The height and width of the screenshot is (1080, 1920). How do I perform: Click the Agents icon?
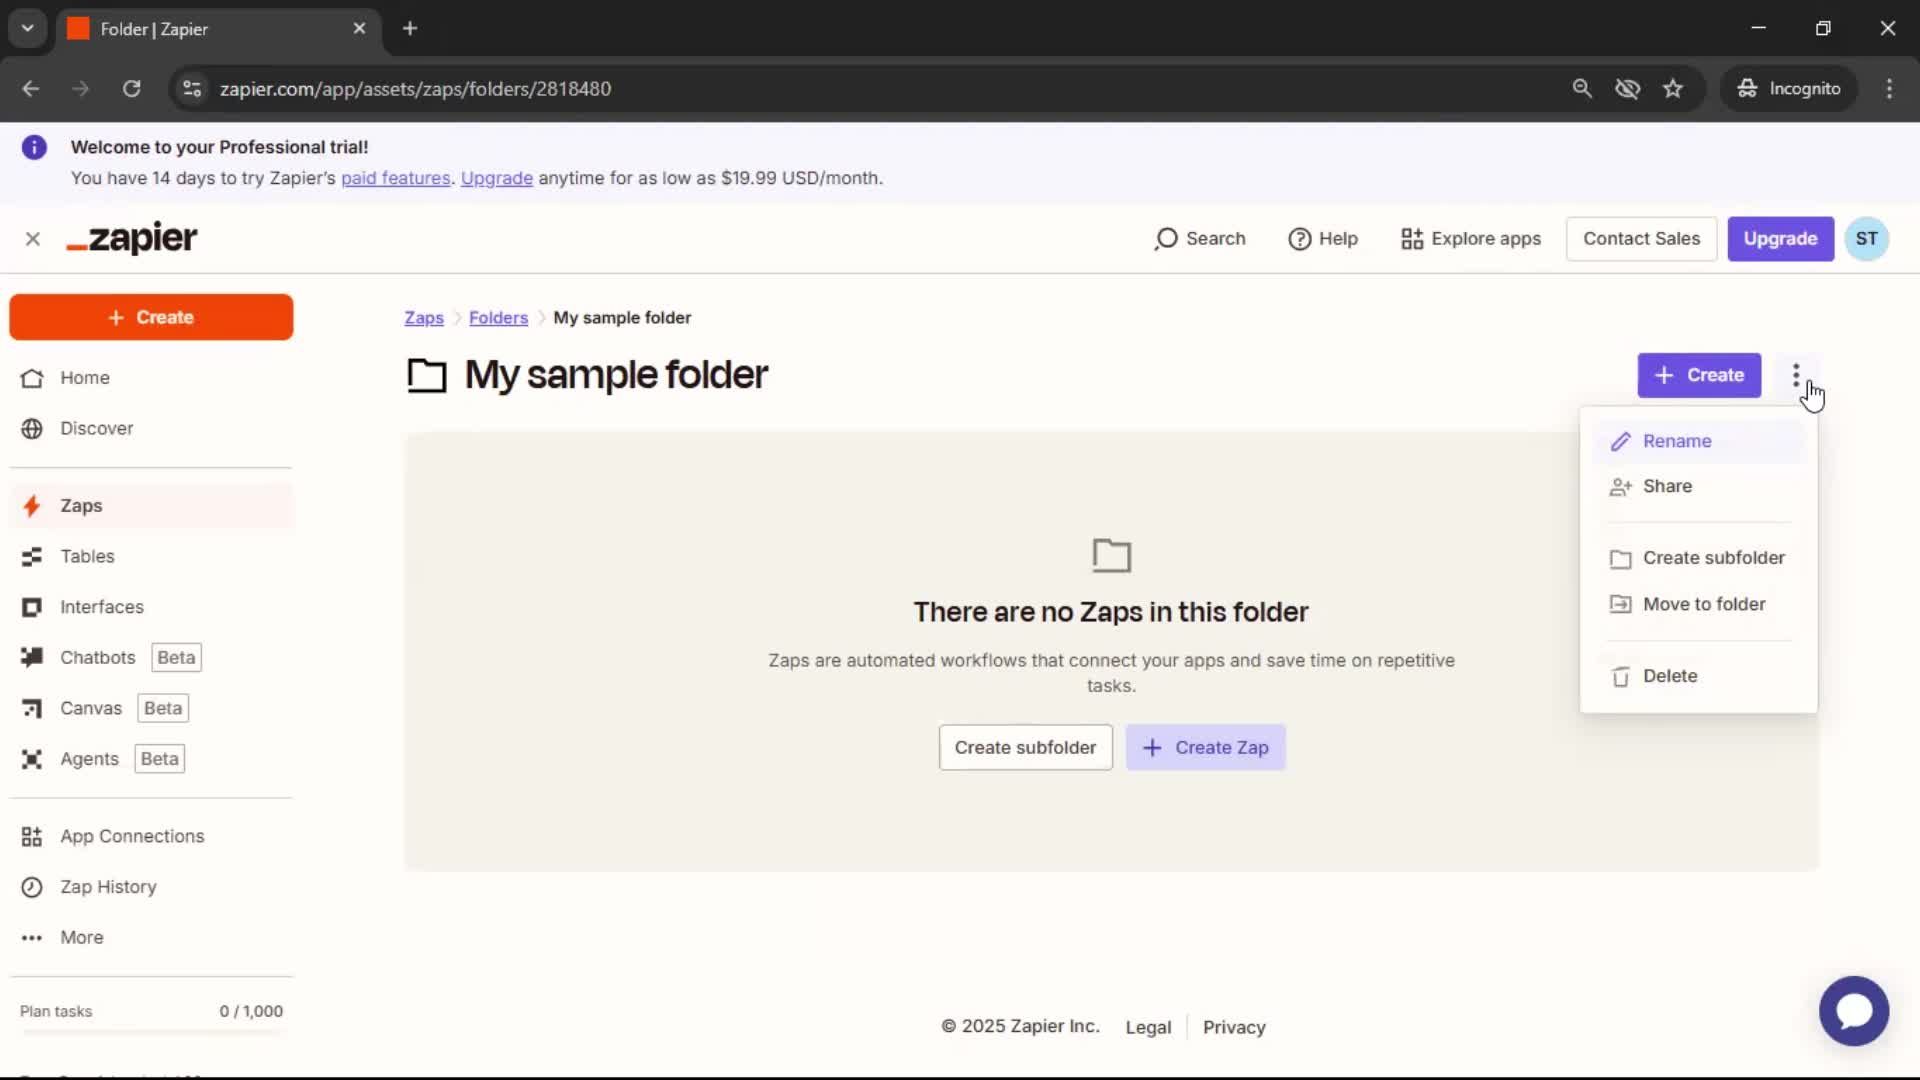coord(32,759)
